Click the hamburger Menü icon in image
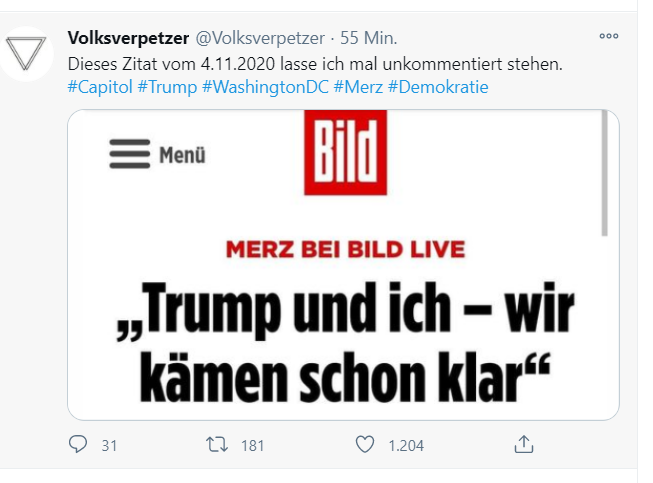 [130, 154]
